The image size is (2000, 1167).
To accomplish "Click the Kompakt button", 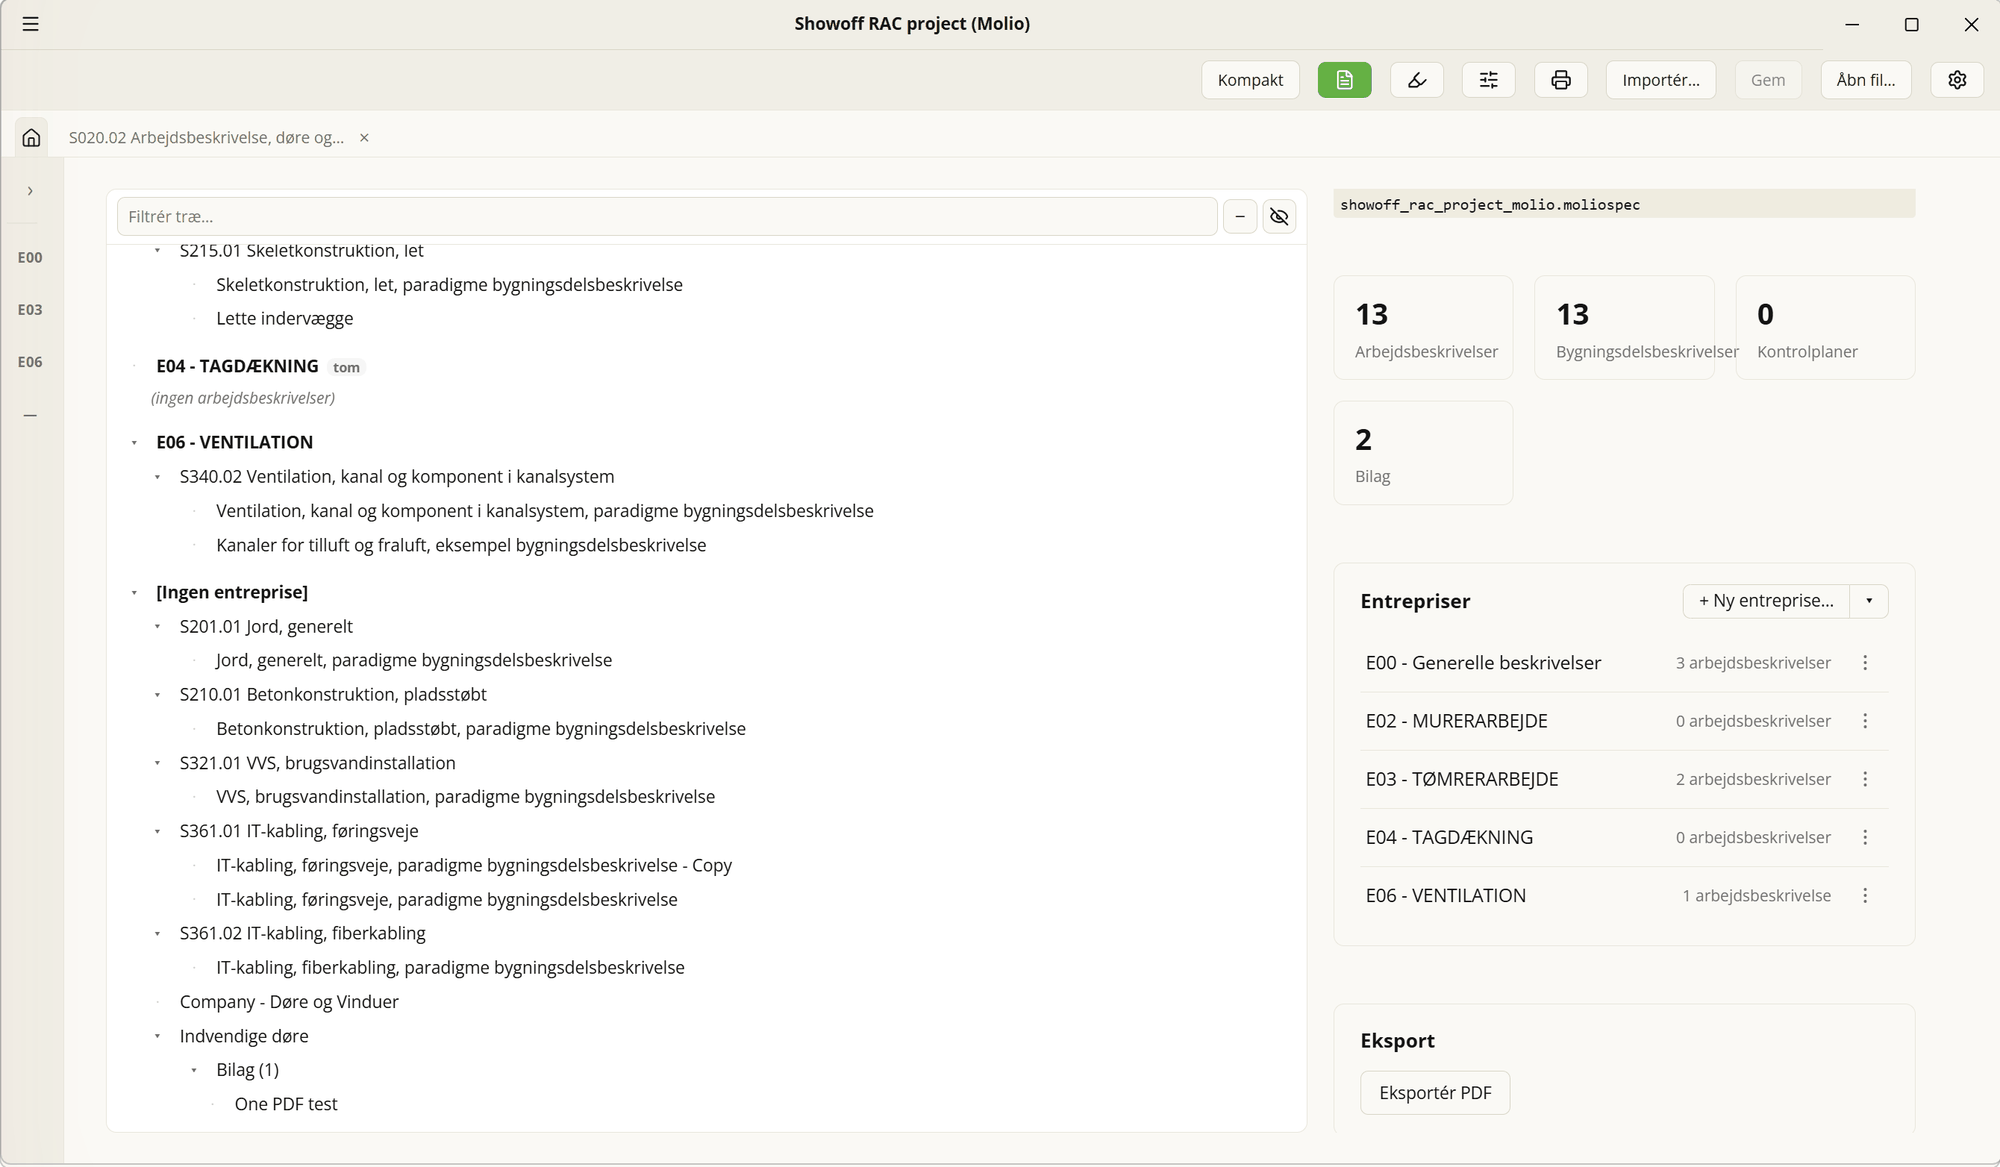I will tap(1250, 80).
